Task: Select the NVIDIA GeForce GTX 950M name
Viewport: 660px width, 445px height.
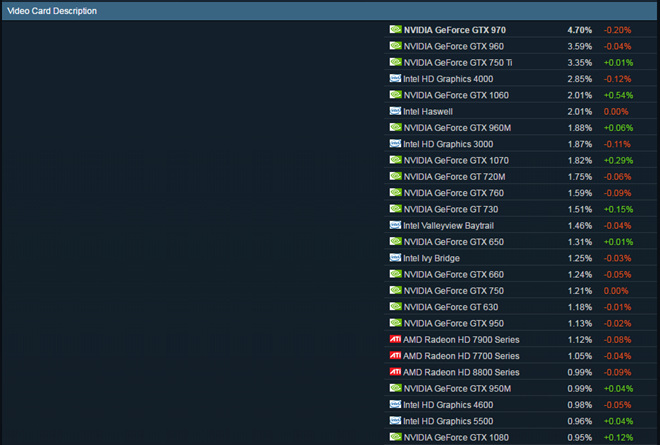Action: [x=458, y=389]
